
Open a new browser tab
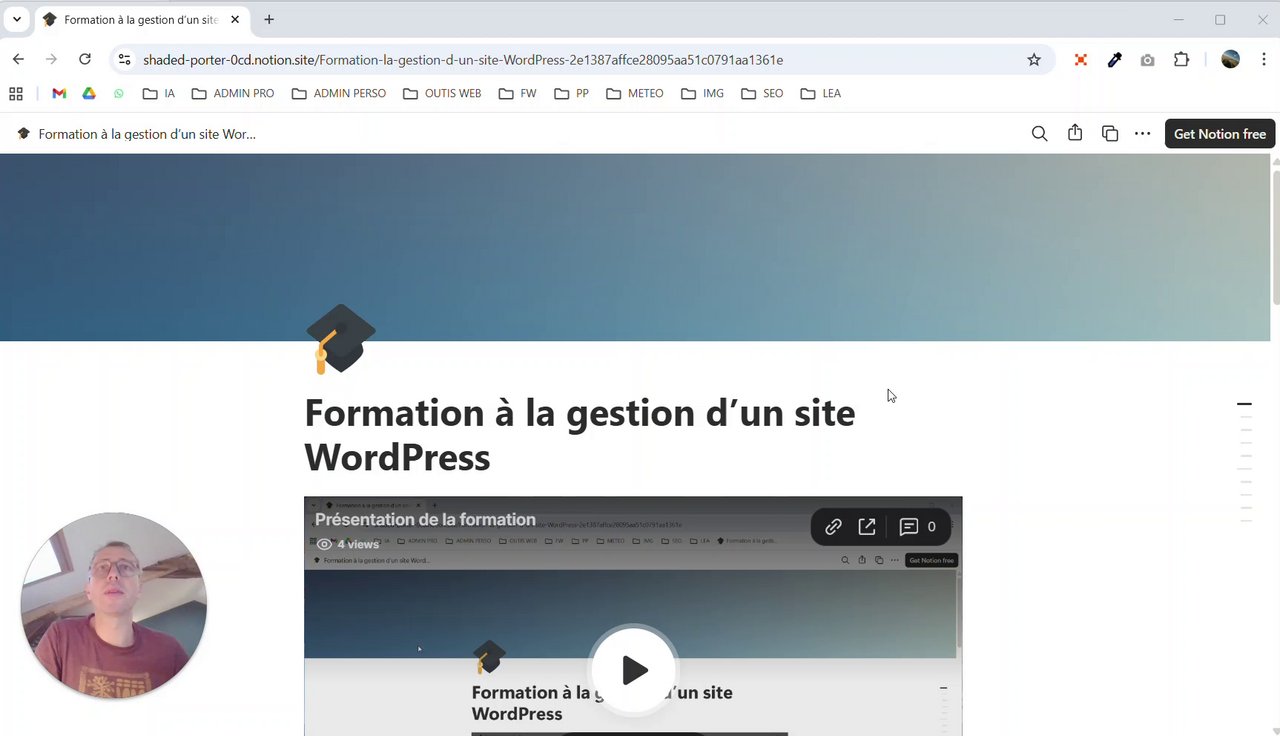pyautogui.click(x=269, y=19)
